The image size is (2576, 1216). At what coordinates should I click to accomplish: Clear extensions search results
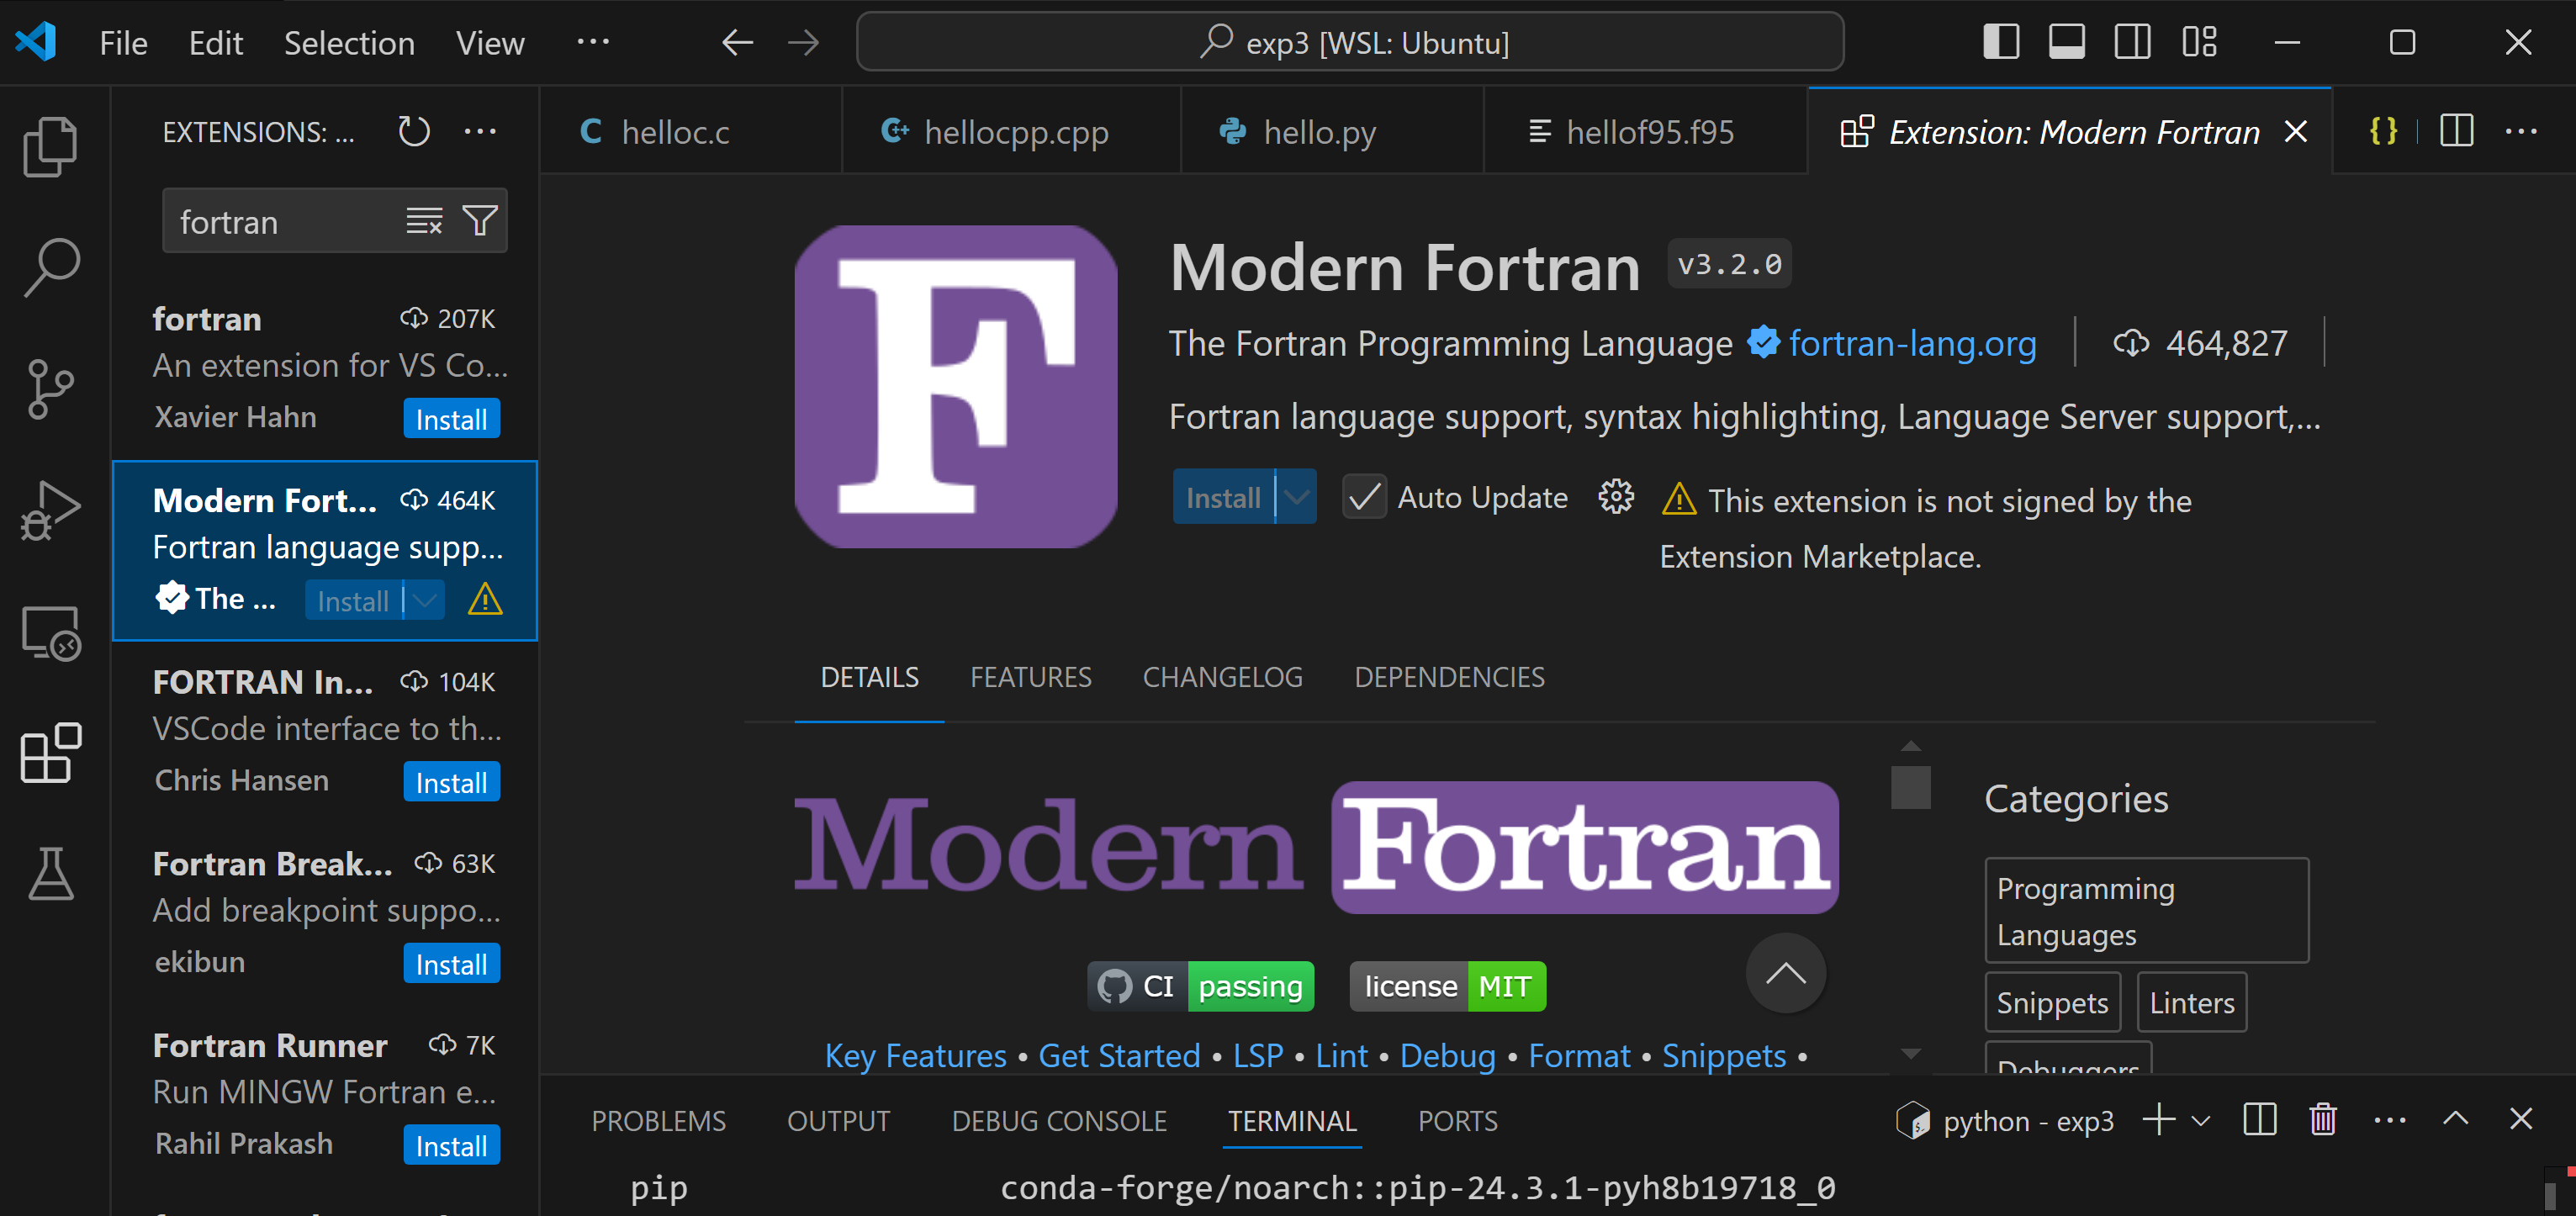point(424,221)
